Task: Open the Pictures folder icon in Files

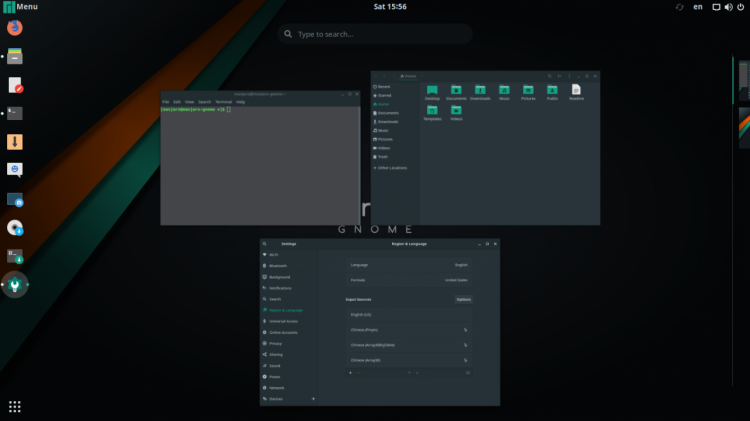Action: [528, 92]
